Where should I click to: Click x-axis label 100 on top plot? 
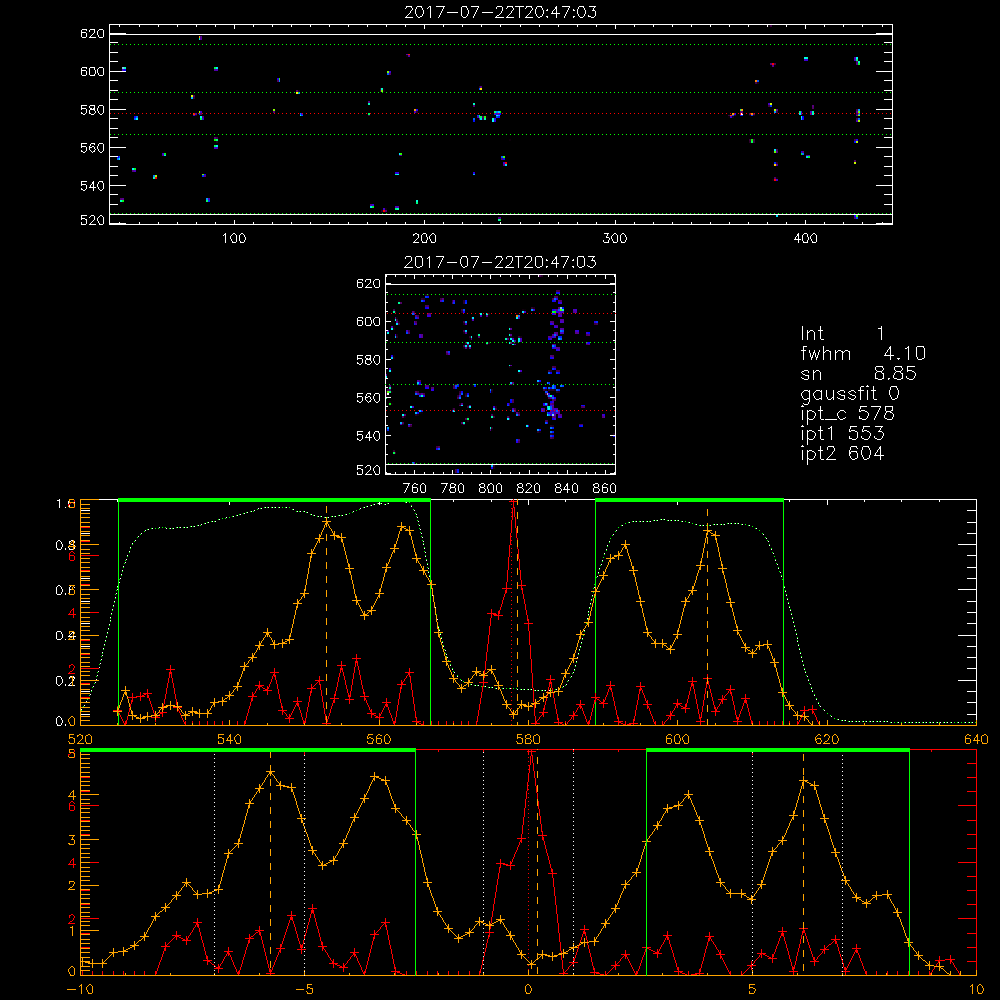point(234,239)
